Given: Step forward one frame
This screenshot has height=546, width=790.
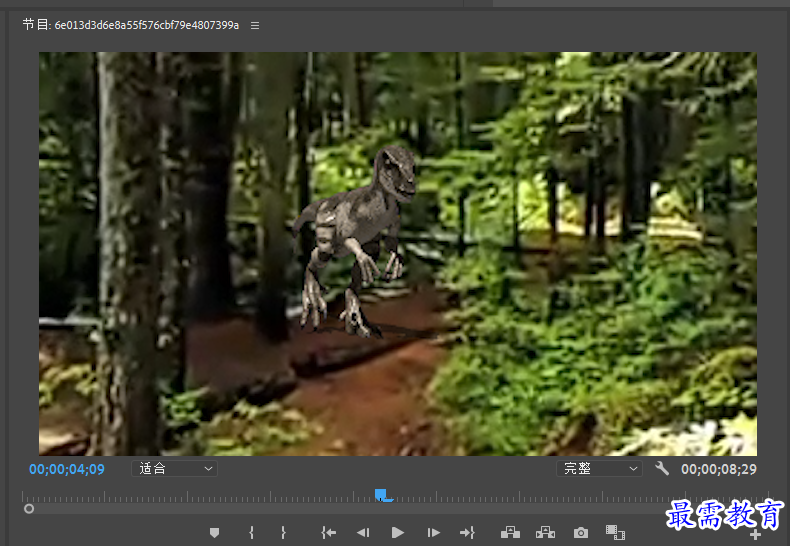Looking at the screenshot, I should click(433, 532).
